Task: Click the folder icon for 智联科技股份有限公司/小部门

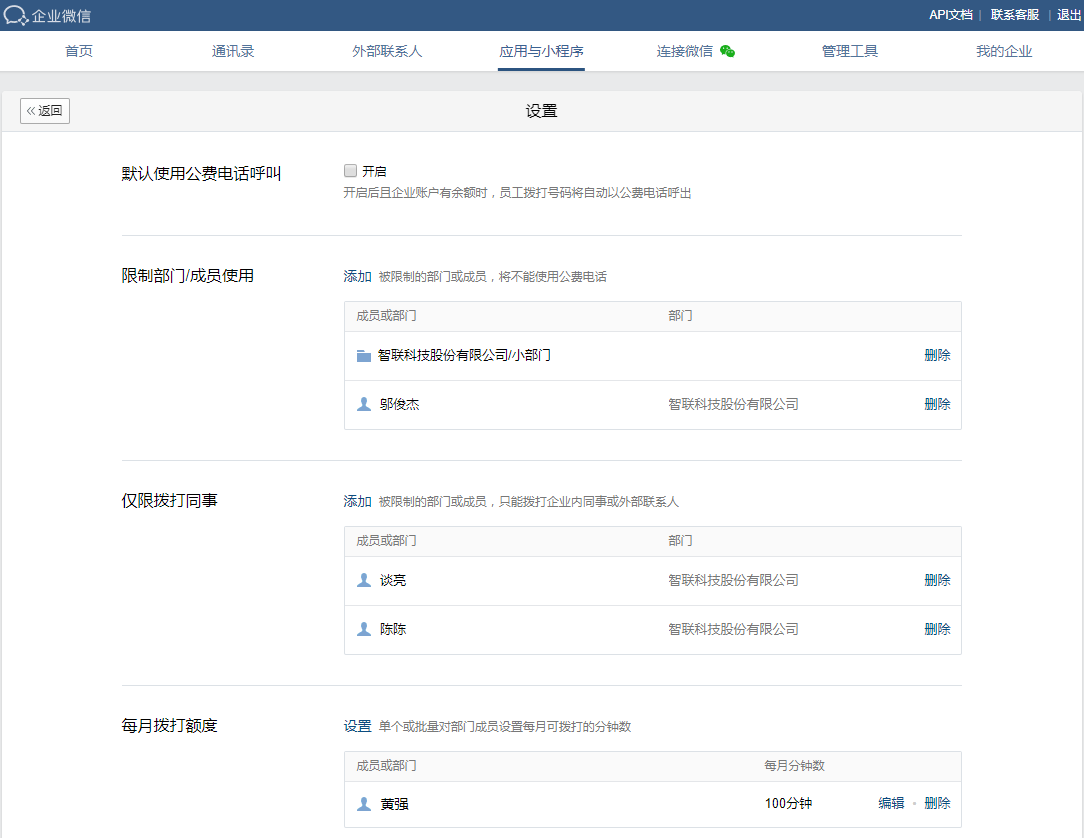Action: click(x=364, y=356)
